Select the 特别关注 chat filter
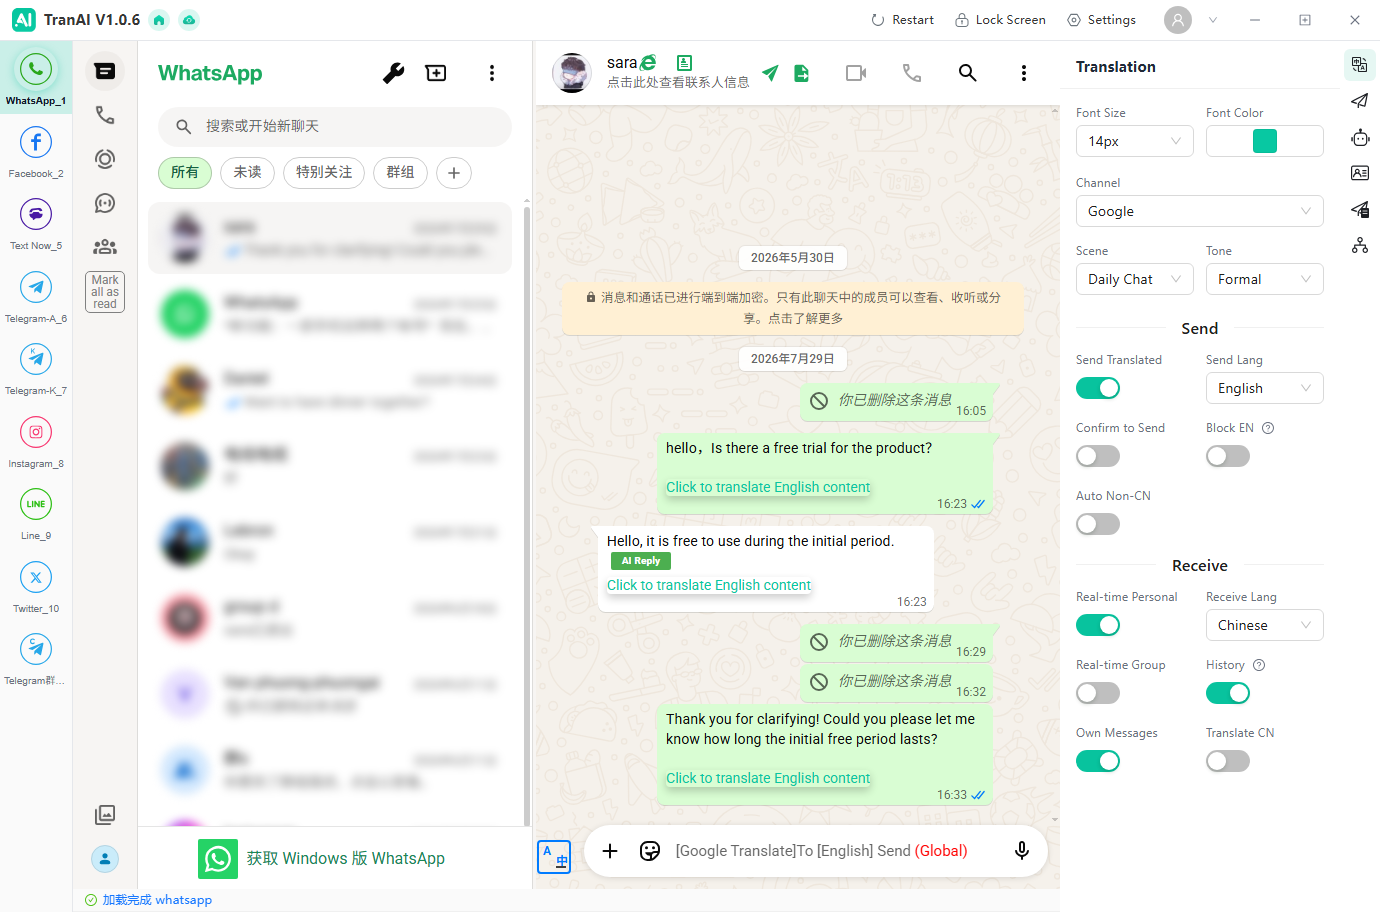Screen dimensions: 1380x912 pyautogui.click(x=324, y=172)
